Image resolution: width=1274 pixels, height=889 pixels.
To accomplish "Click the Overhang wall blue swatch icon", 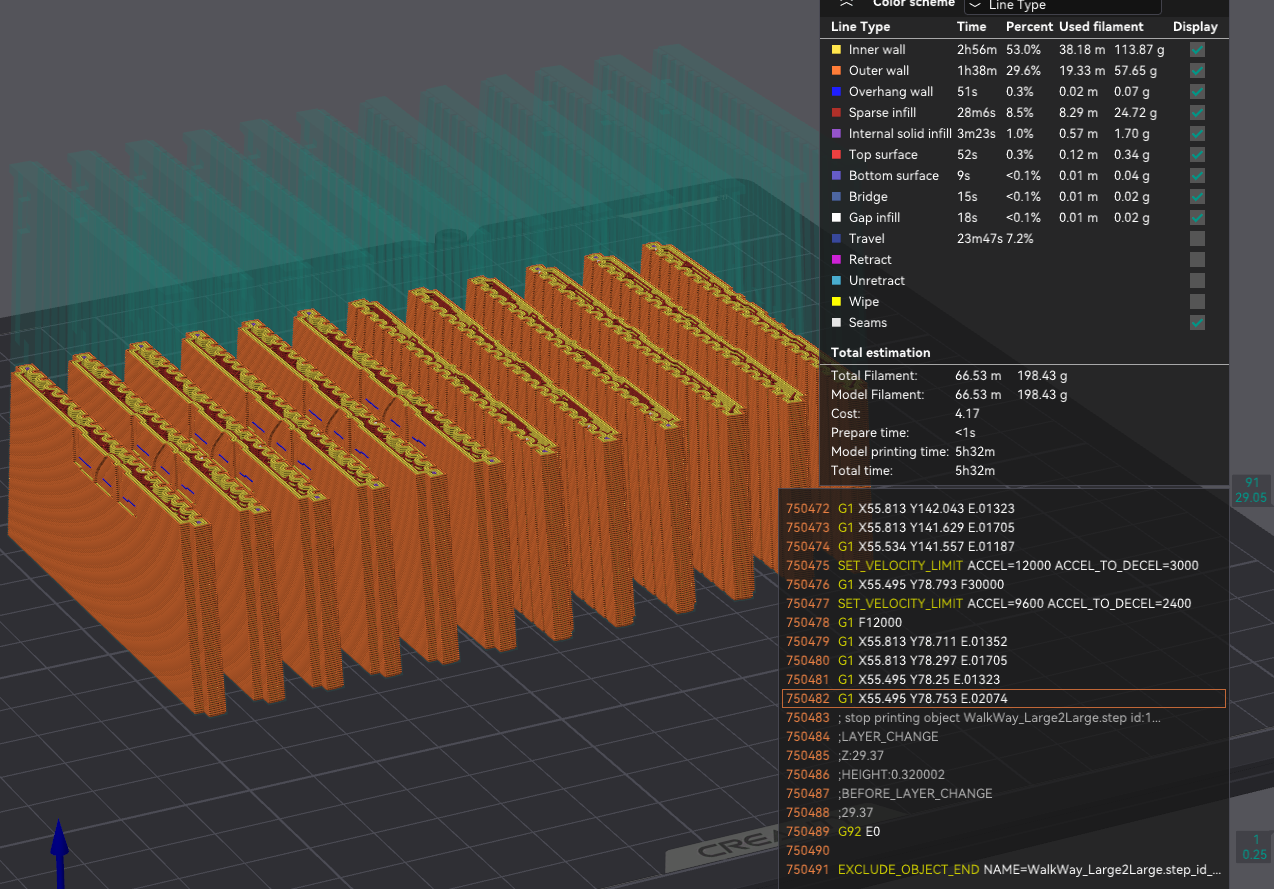I will (x=837, y=91).
